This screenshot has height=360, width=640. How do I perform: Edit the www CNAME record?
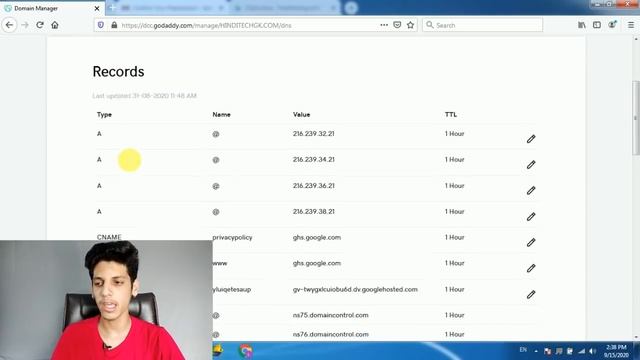[x=531, y=268]
